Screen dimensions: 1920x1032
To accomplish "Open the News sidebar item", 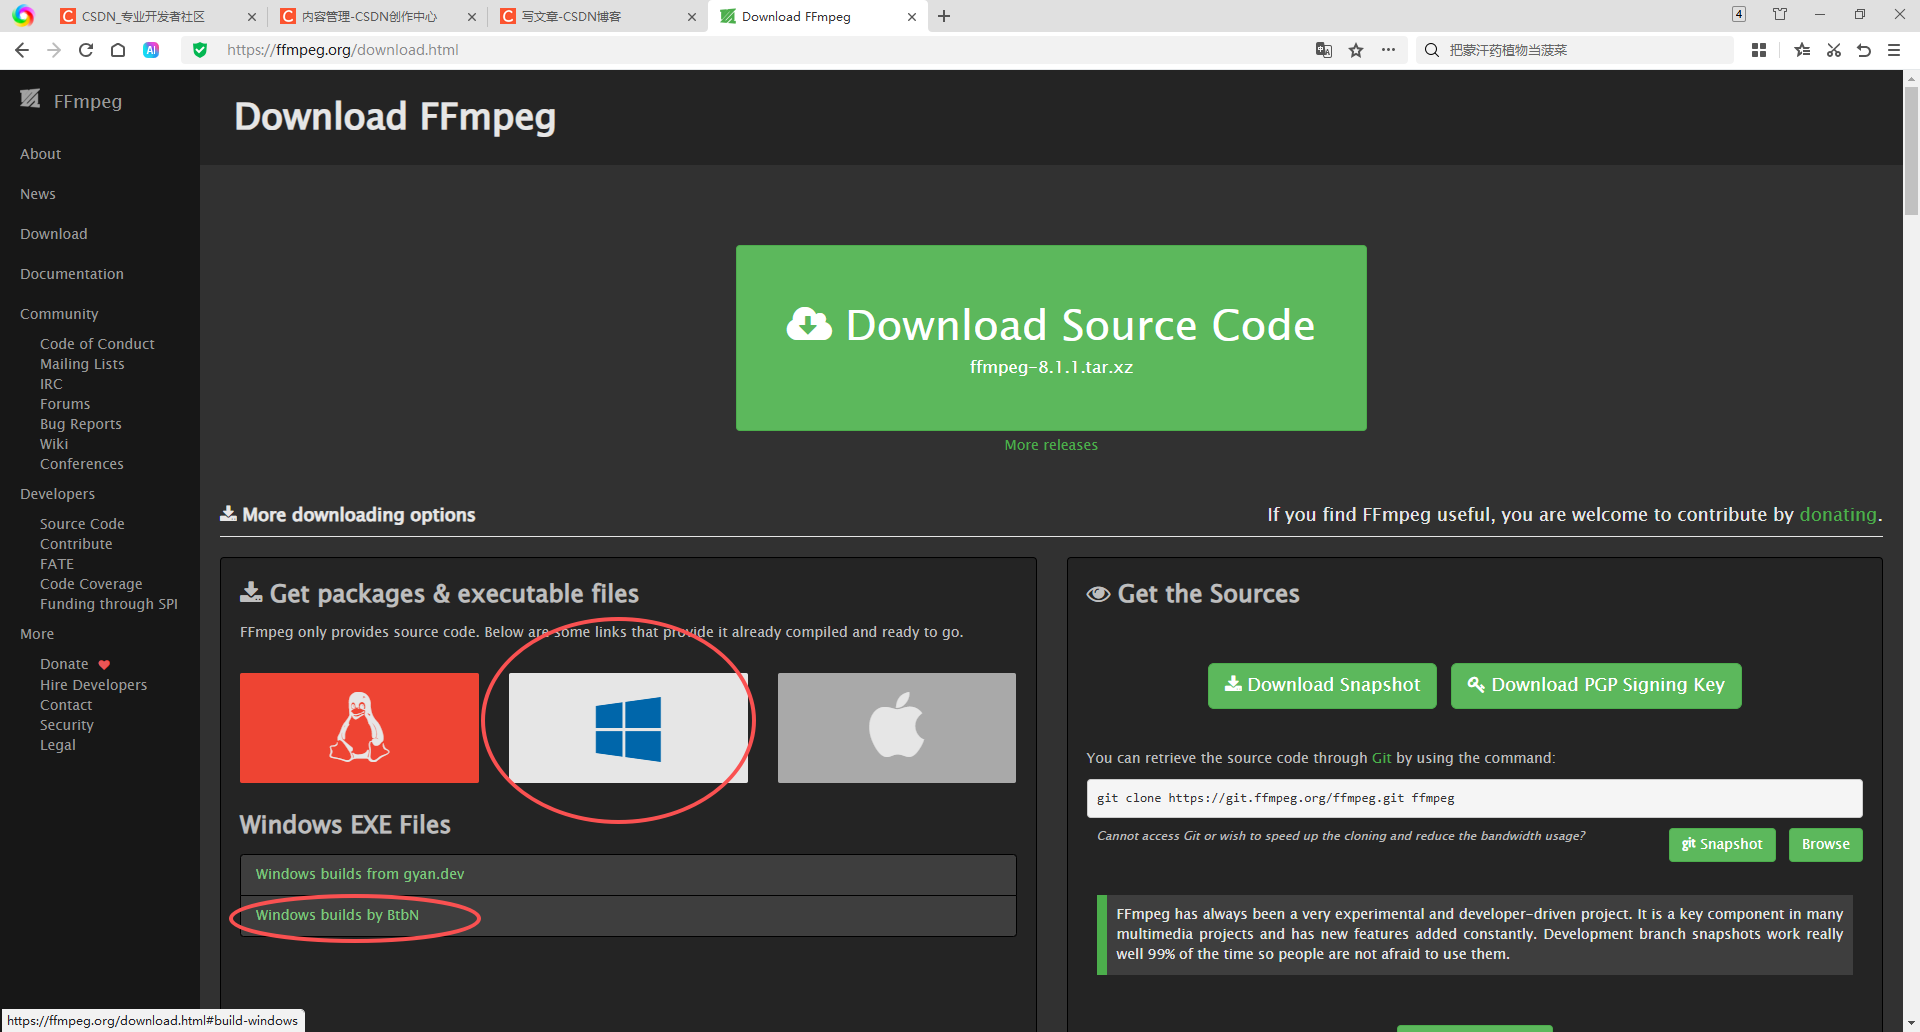I will 38,194.
